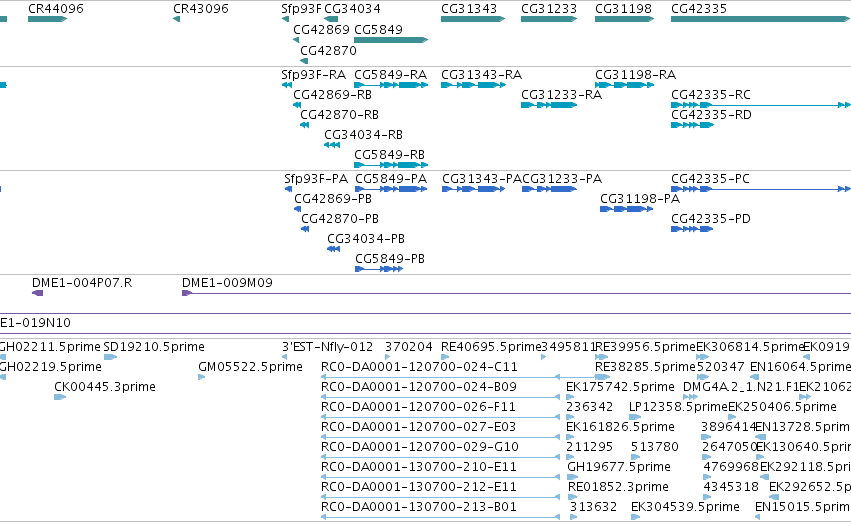The height and width of the screenshot is (522, 851).
Task: Open the CG42335-PC protein label
Action: (710, 179)
